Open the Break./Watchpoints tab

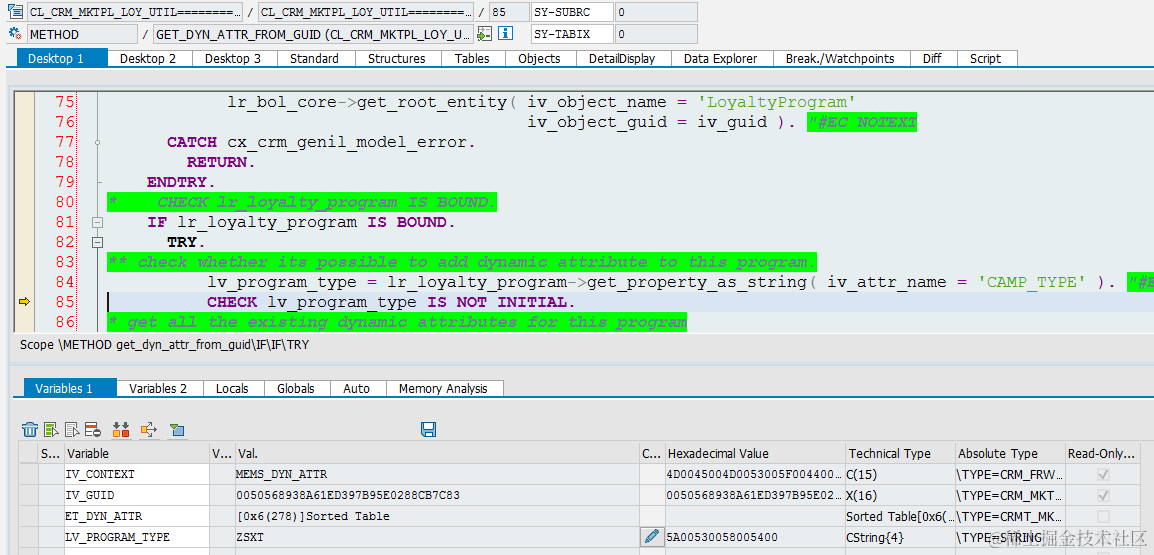pos(840,58)
